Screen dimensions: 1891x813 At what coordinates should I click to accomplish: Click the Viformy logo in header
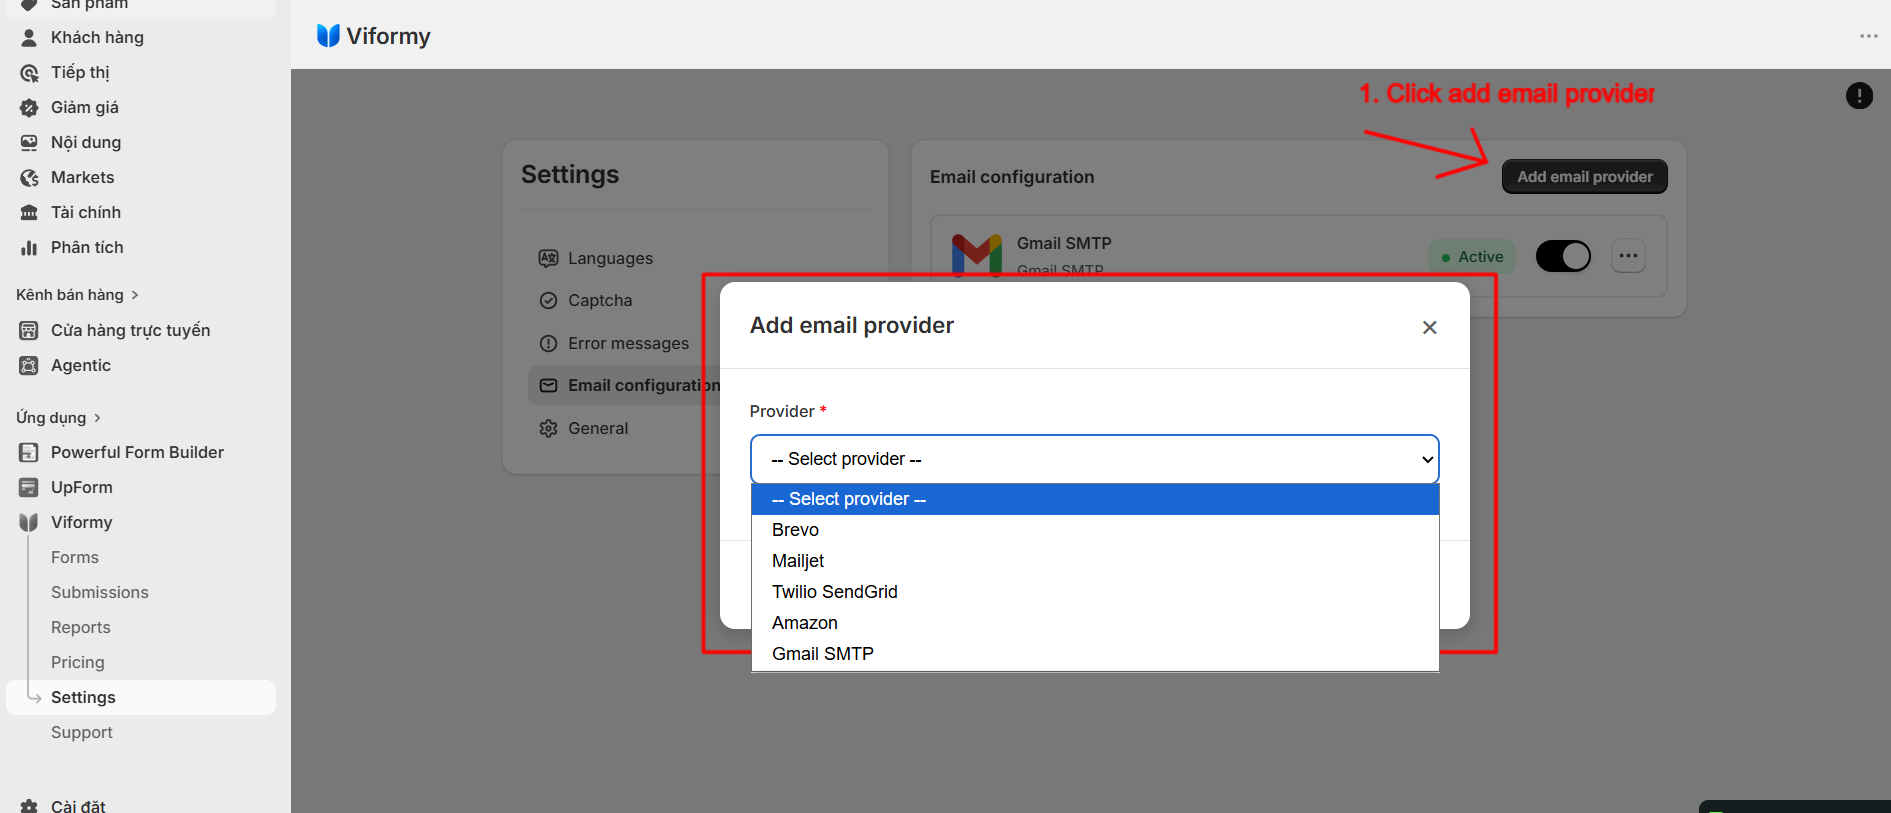(328, 36)
